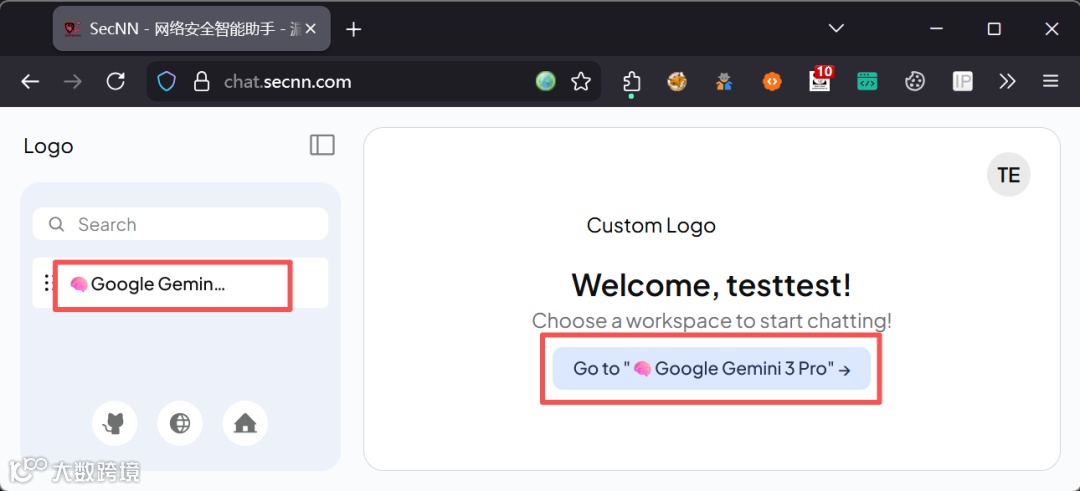Open the extension with badge 10
1080x491 pixels.
pos(820,81)
